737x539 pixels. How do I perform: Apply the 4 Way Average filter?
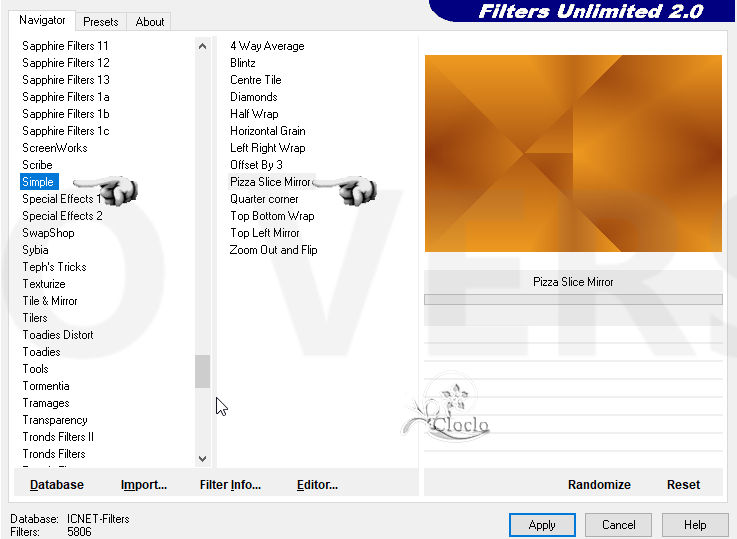coord(267,46)
